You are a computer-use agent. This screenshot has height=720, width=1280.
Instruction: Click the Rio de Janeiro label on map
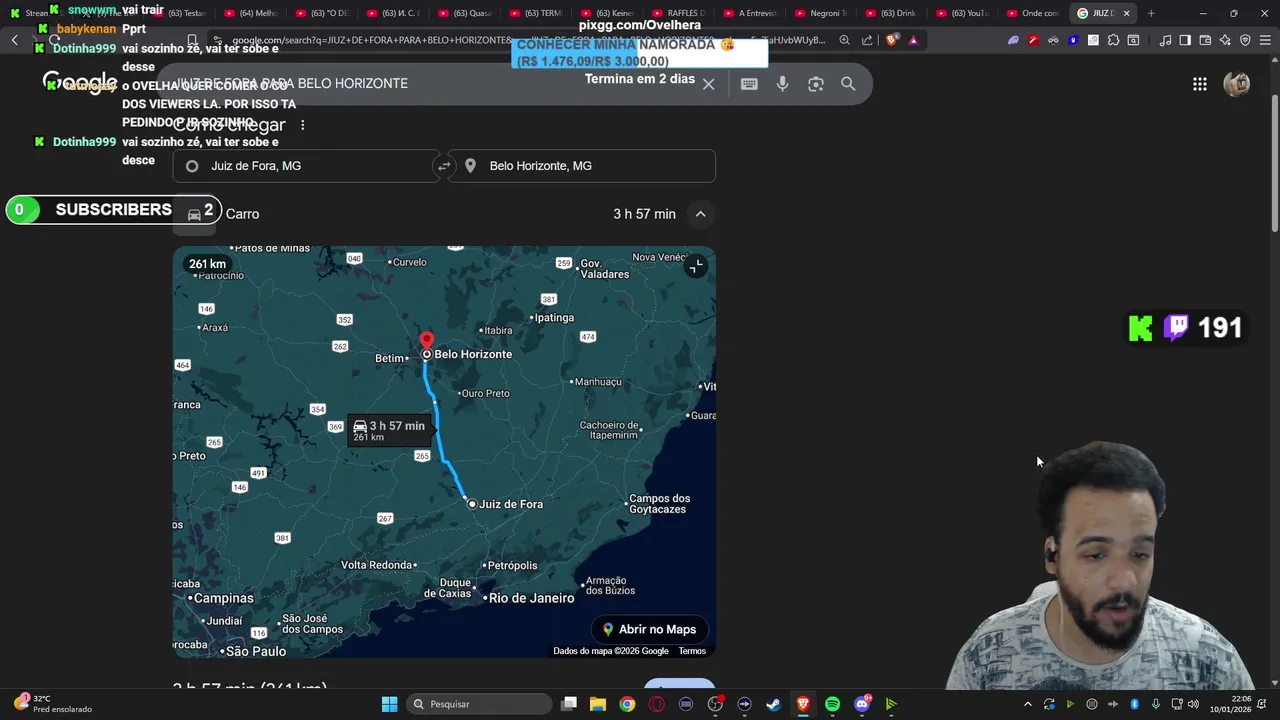pos(530,598)
